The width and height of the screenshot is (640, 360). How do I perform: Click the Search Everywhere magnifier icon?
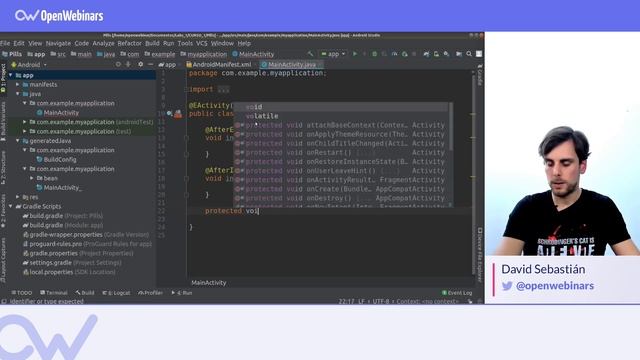tap(469, 54)
